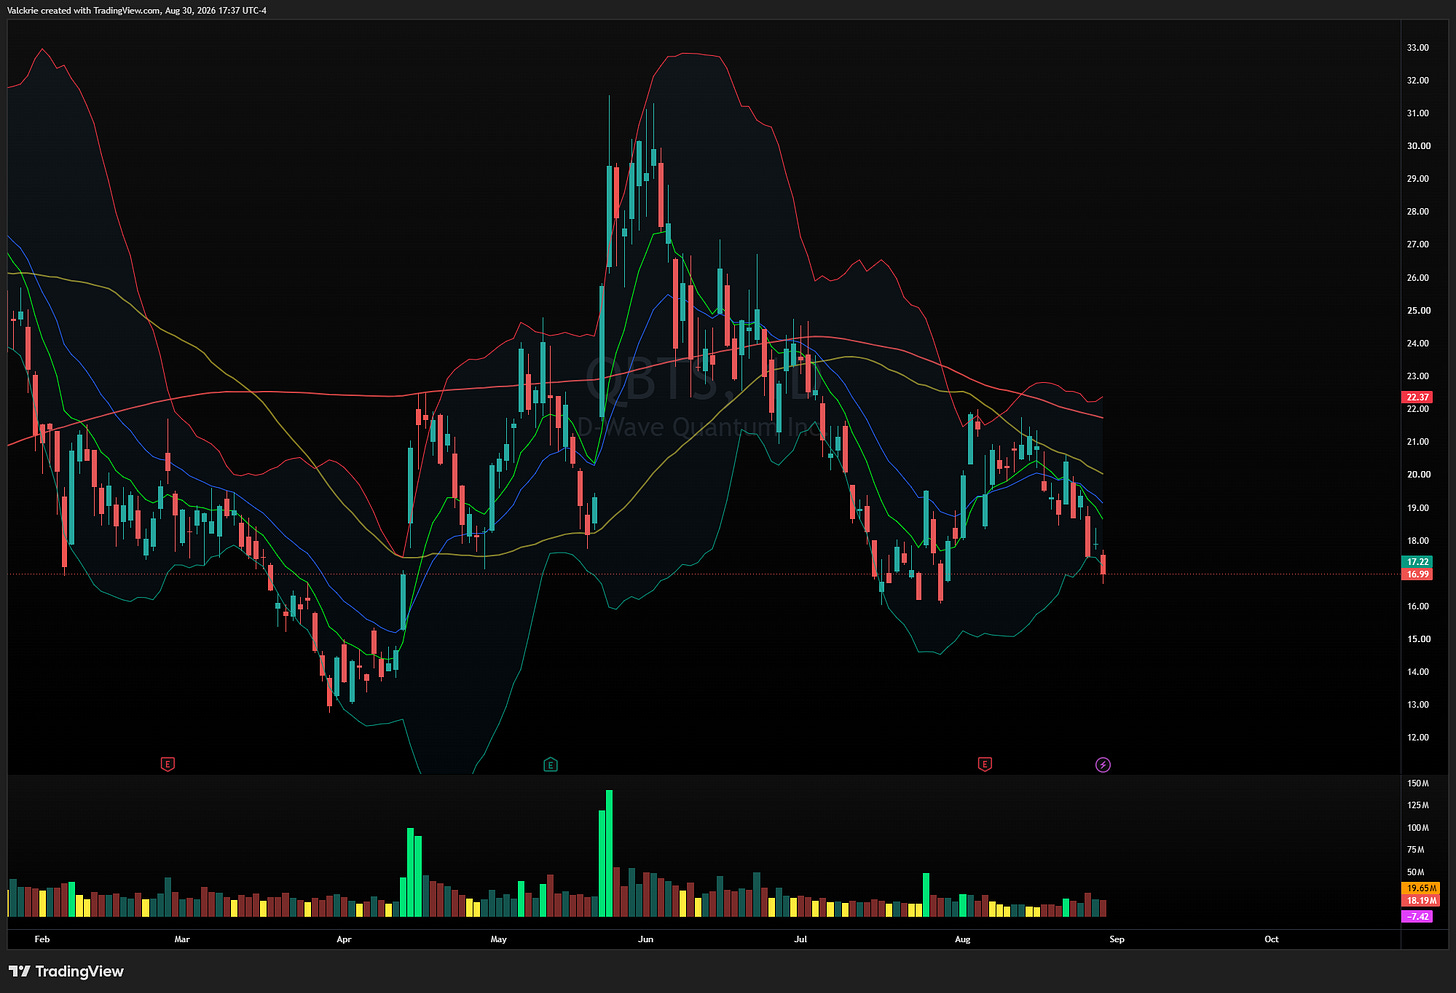Click 'Apr' on the time axis
The width and height of the screenshot is (1456, 993).
pyautogui.click(x=344, y=939)
